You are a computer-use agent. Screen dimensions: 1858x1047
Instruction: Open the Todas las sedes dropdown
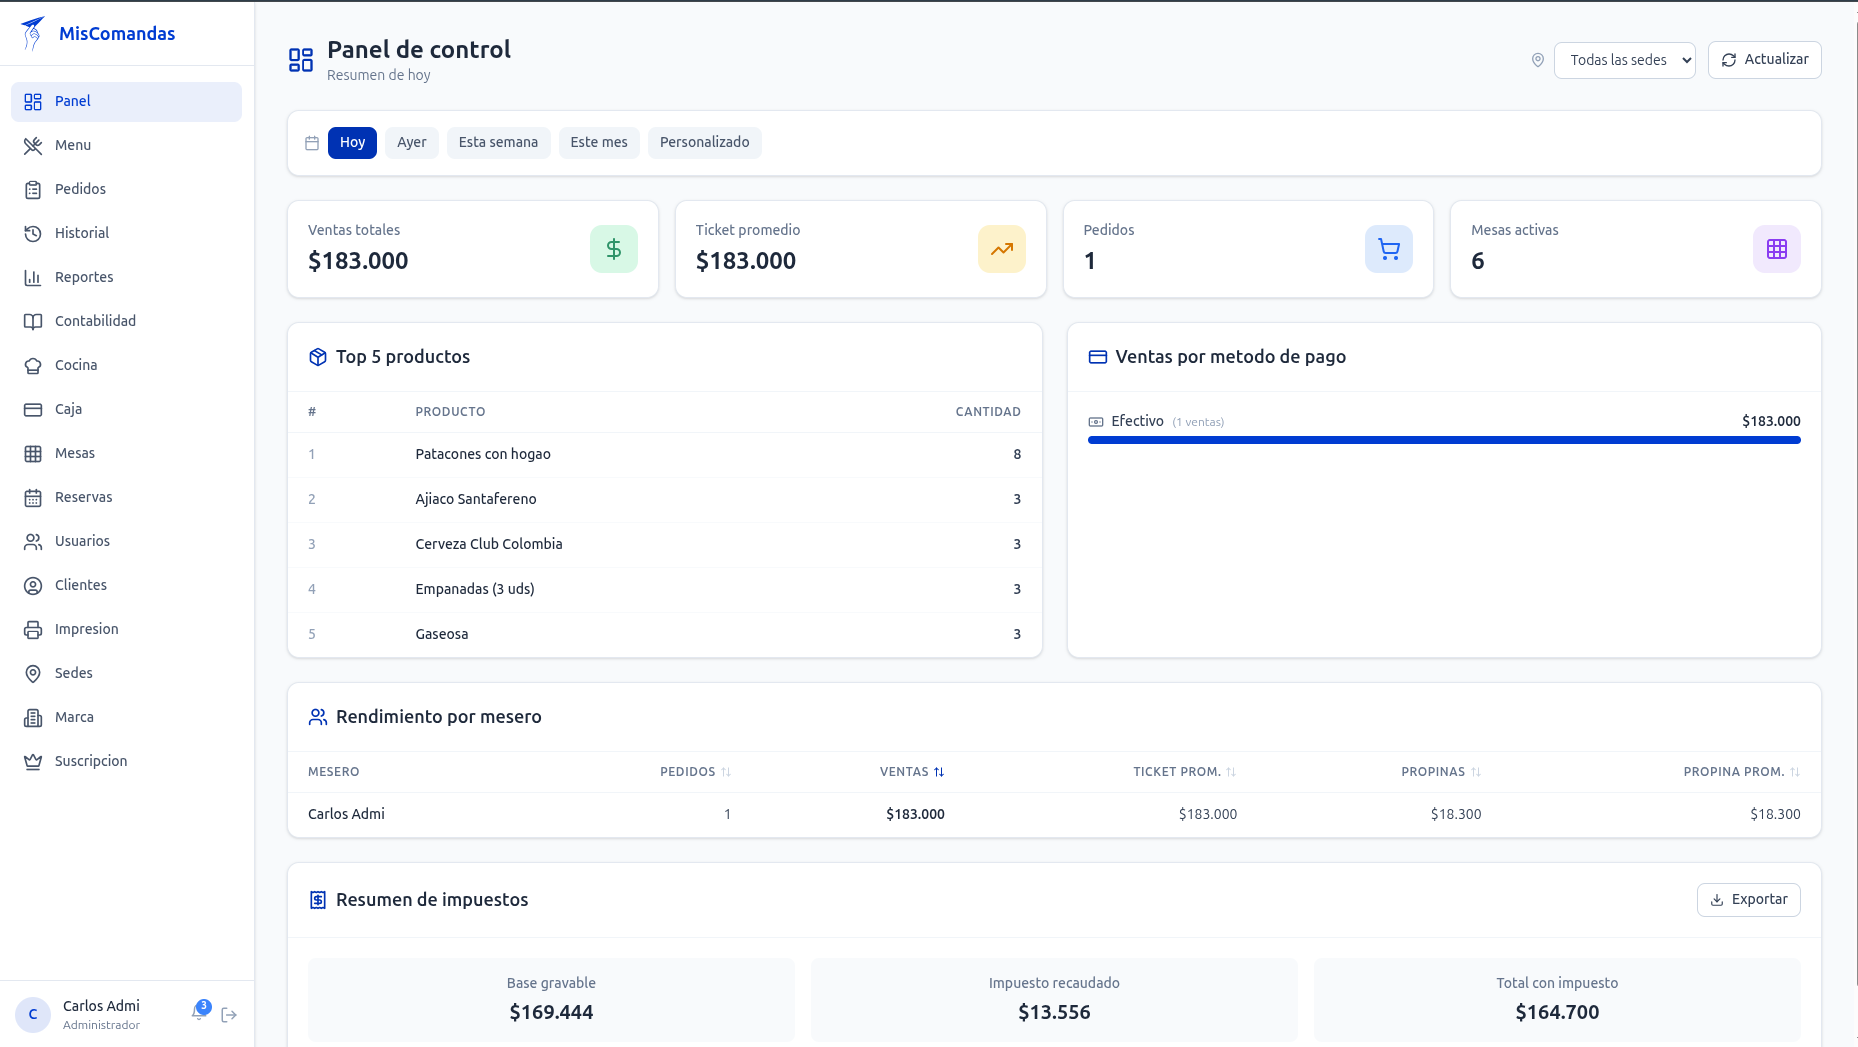1625,60
